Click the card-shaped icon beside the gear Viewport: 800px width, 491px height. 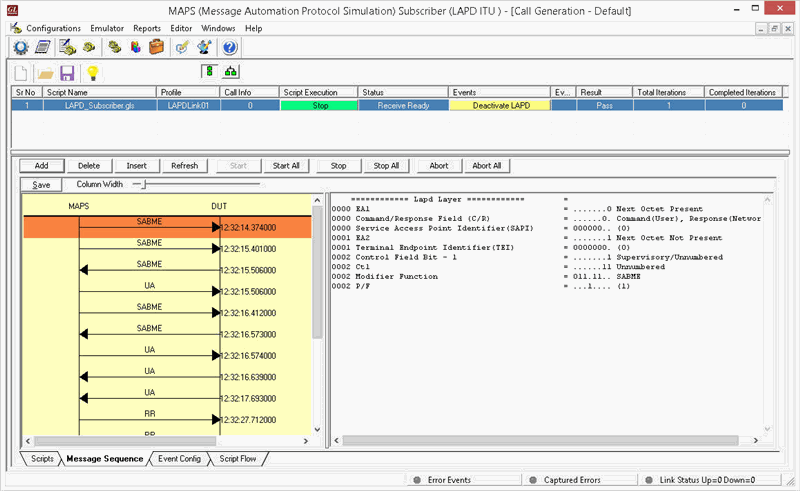coord(43,47)
